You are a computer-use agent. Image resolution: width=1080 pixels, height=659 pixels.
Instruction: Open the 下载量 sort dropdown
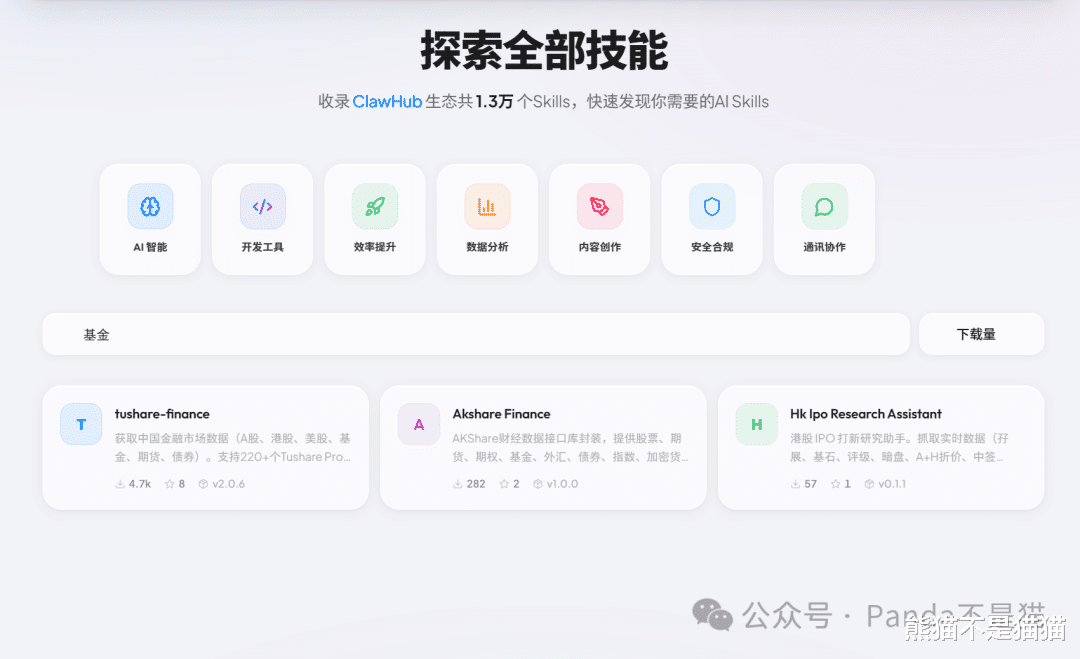coord(982,334)
